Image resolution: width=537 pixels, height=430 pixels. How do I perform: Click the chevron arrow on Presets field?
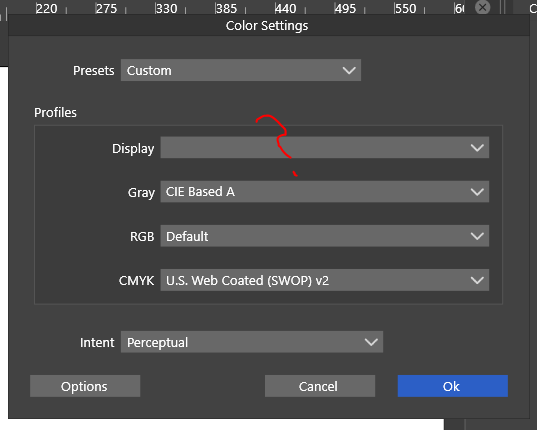pyautogui.click(x=349, y=71)
